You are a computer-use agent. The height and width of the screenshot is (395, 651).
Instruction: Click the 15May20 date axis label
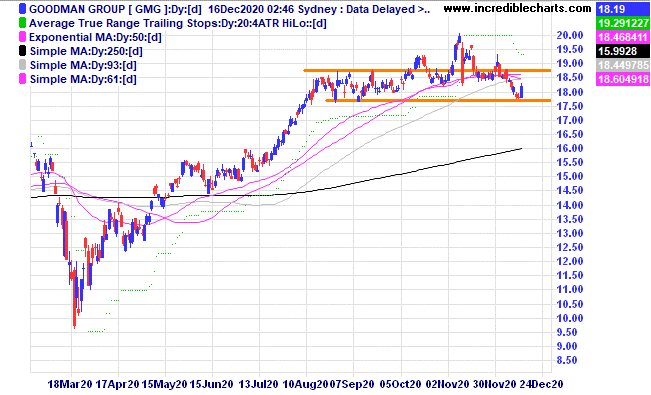[164, 384]
